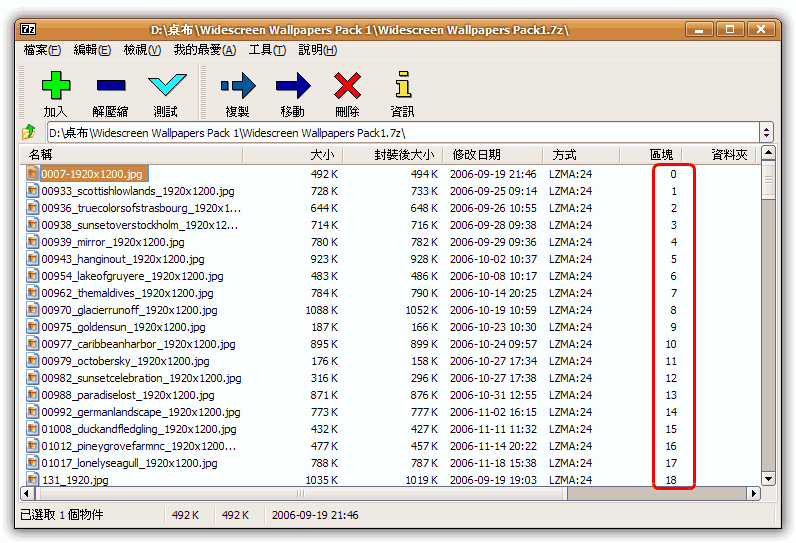Image resolution: width=796 pixels, height=543 pixels.
Task: Sort by 封裝後大小 packed size header
Action: point(392,154)
